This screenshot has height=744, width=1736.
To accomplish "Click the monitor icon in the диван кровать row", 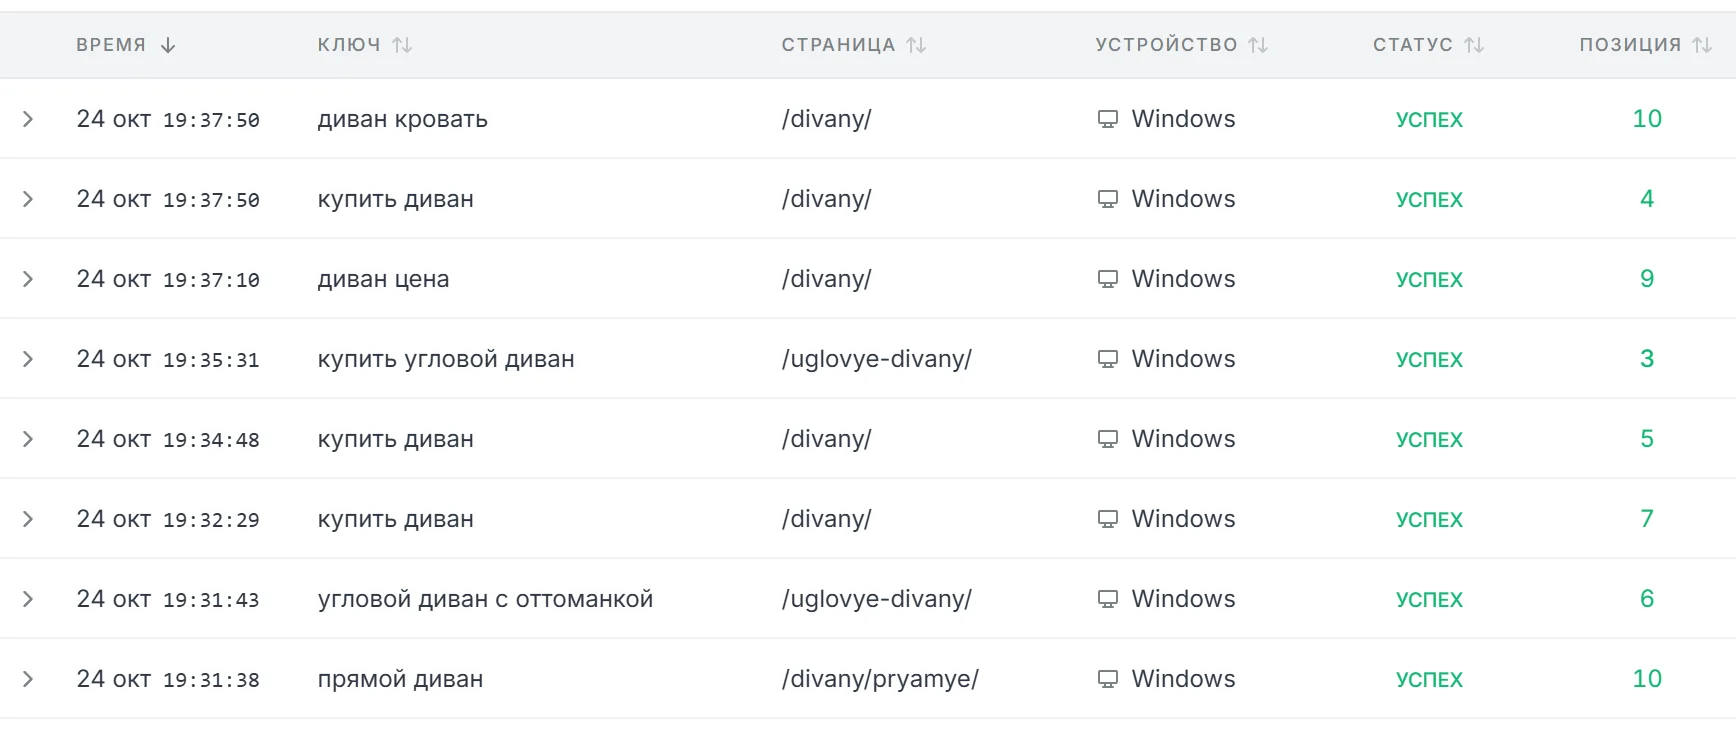I will point(1108,119).
